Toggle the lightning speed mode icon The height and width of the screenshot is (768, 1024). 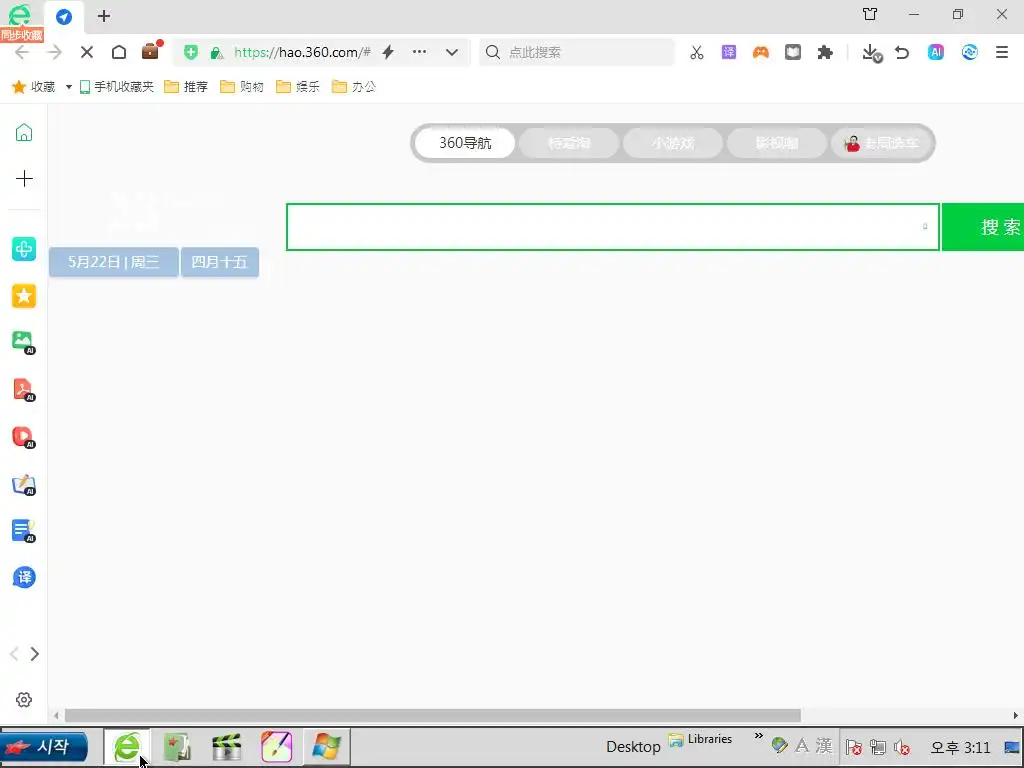[x=388, y=52]
